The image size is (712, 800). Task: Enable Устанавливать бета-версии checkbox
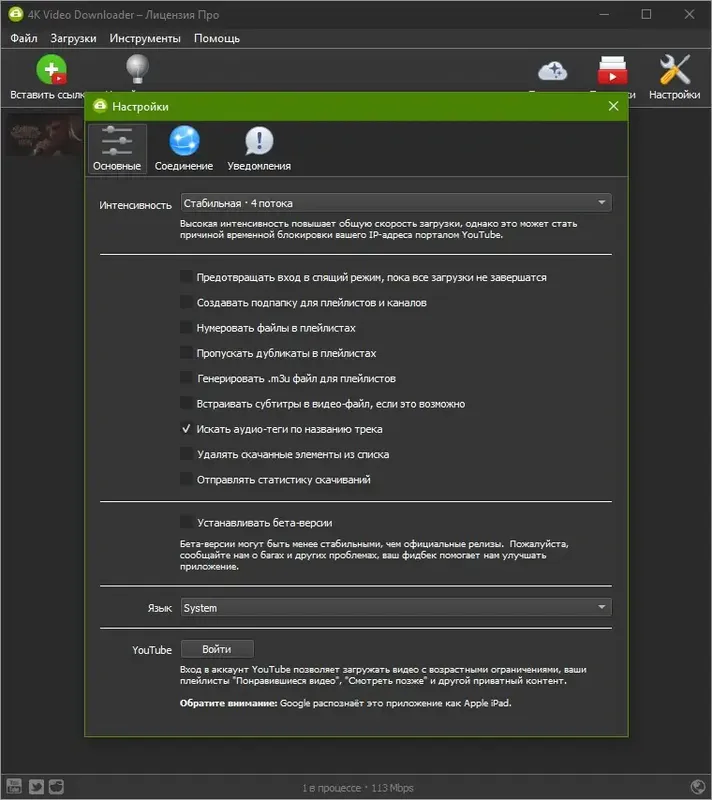point(186,522)
